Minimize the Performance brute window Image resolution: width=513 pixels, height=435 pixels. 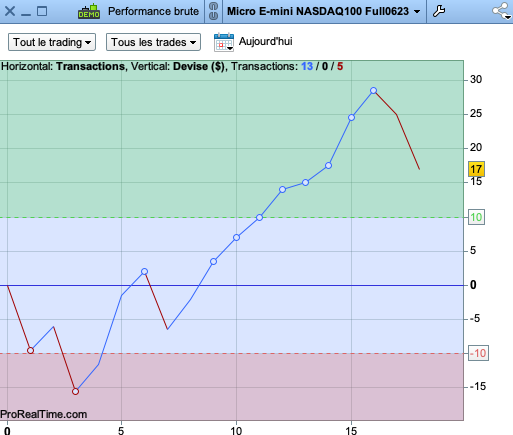[x=26, y=15]
